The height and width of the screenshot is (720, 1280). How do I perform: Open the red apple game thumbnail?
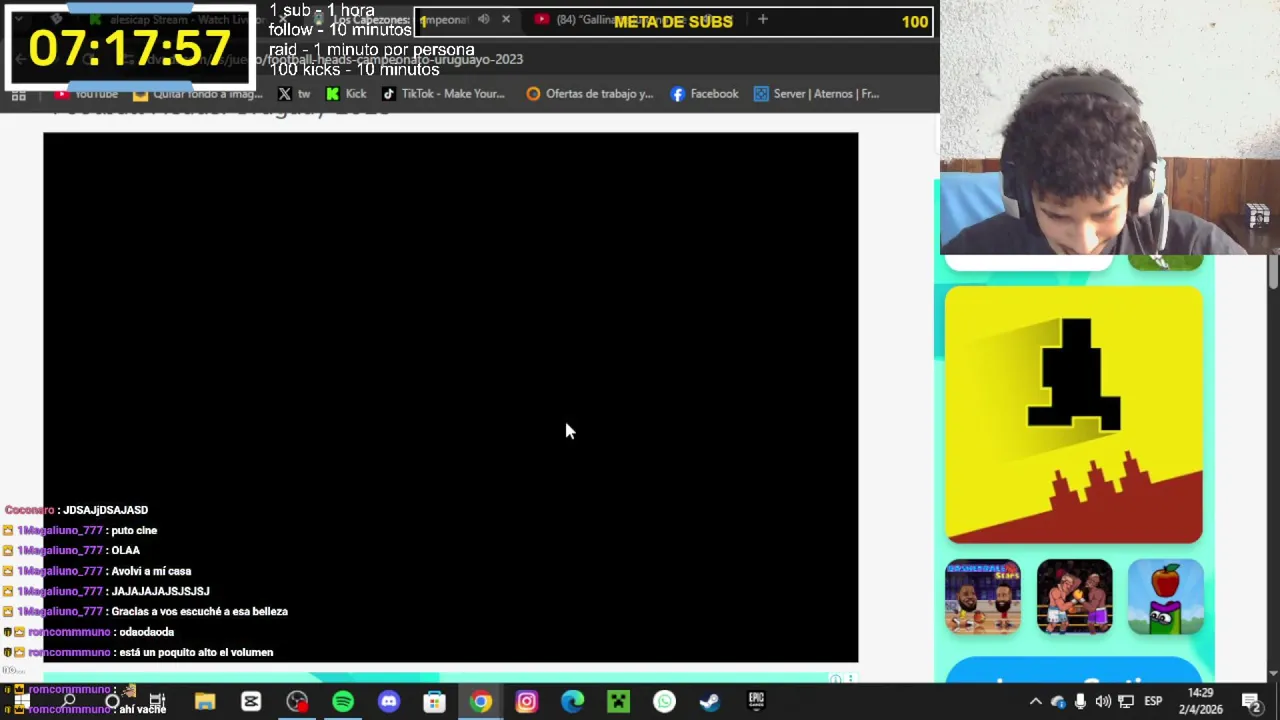click(1166, 597)
